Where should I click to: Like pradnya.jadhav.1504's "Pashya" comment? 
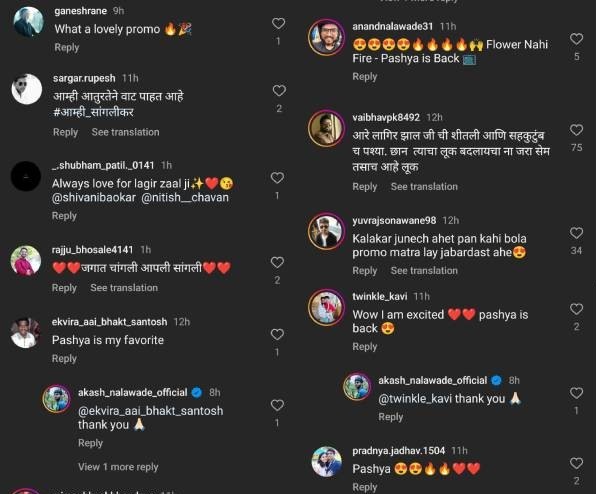point(577,463)
